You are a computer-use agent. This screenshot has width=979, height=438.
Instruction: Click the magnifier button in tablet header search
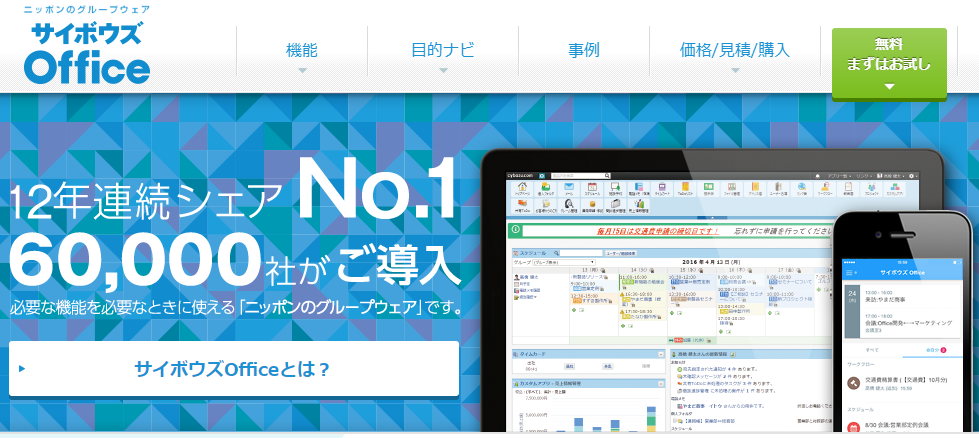pos(607,176)
